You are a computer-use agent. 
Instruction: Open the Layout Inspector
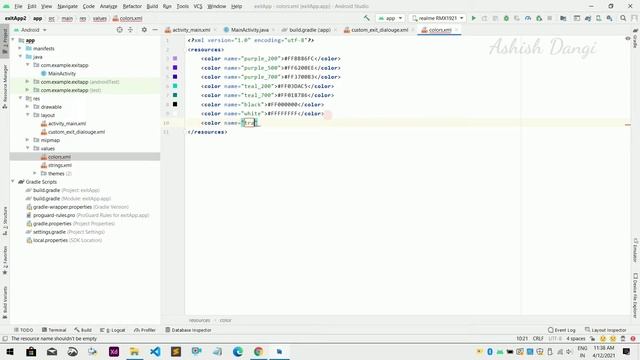pyautogui.click(x=605, y=330)
